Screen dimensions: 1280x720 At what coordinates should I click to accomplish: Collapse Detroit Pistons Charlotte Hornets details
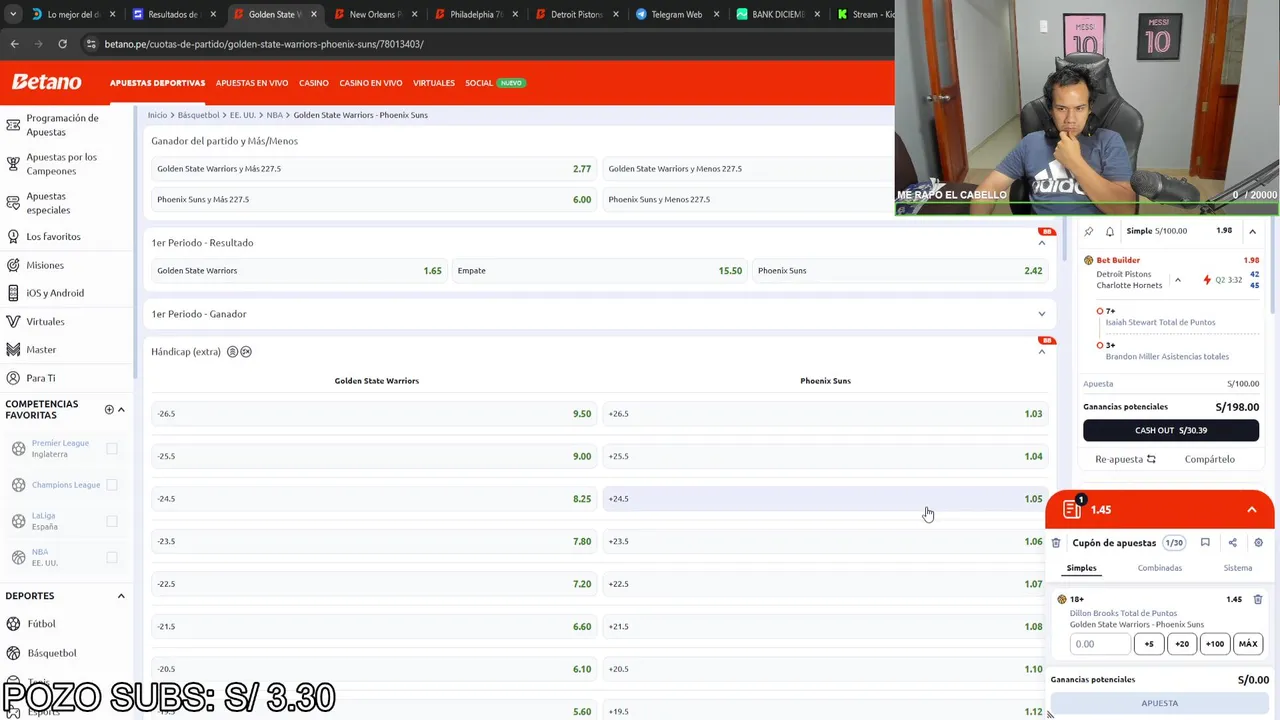(x=1177, y=280)
